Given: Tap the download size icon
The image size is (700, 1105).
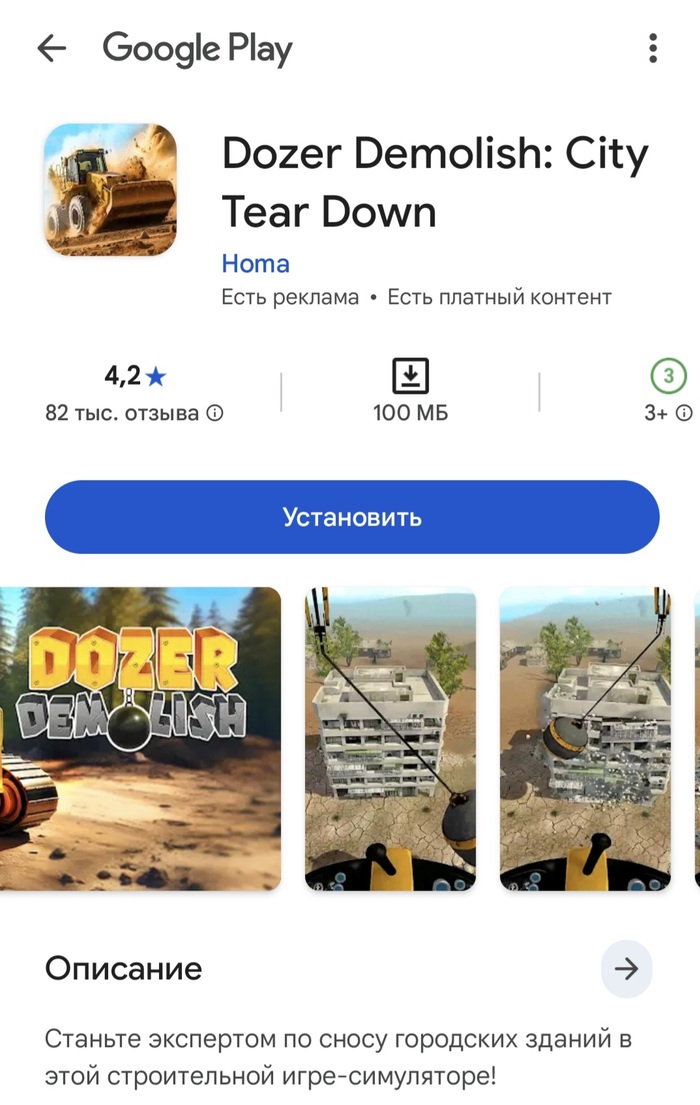Looking at the screenshot, I should (410, 376).
